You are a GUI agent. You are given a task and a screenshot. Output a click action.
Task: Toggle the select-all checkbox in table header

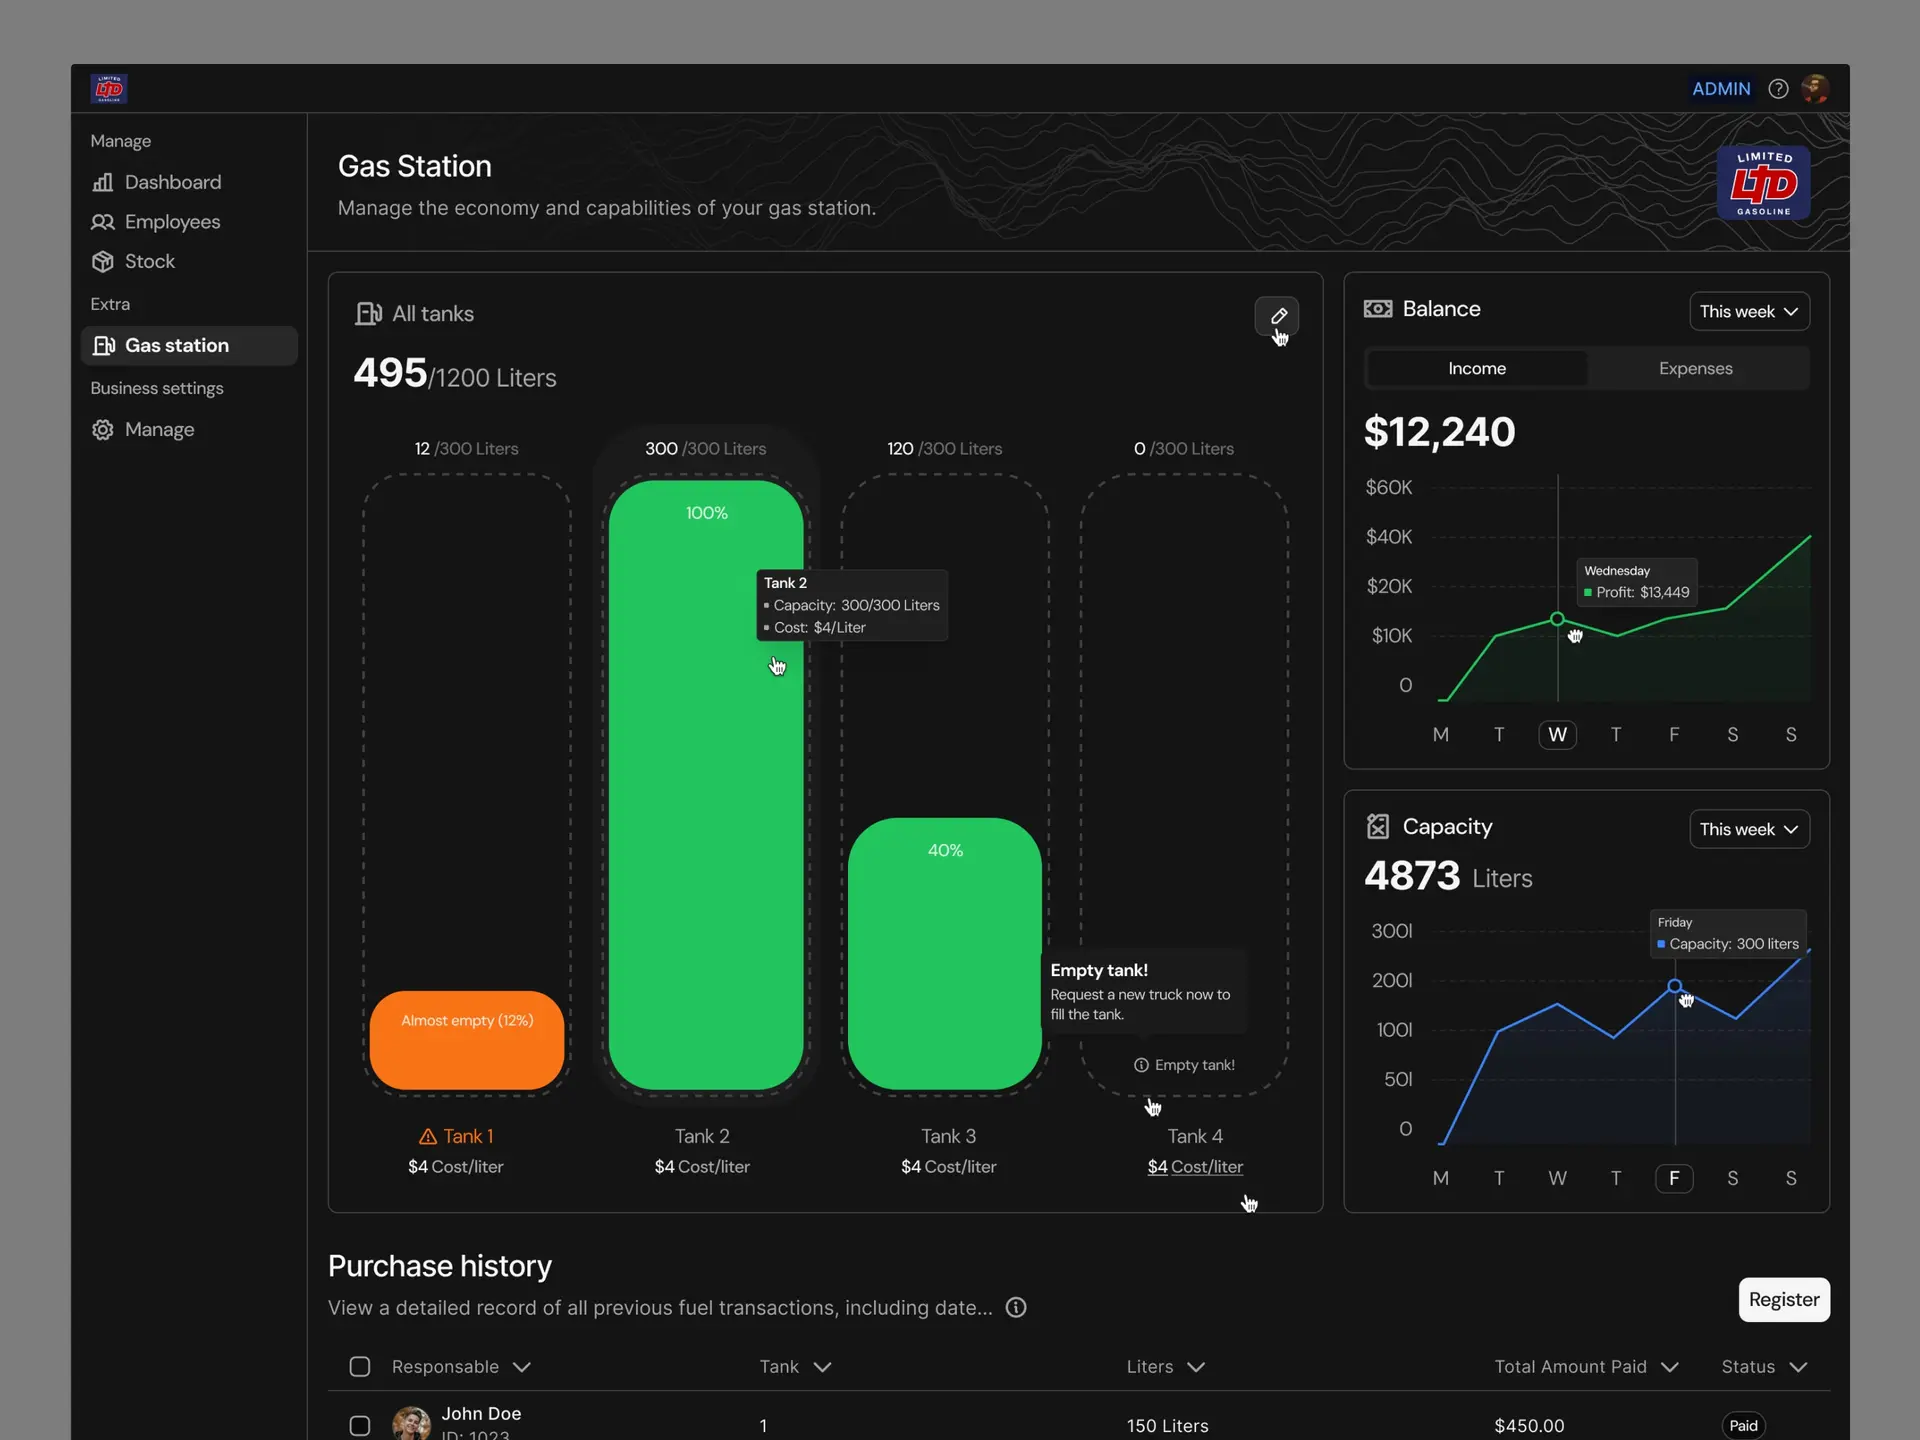pyautogui.click(x=360, y=1367)
